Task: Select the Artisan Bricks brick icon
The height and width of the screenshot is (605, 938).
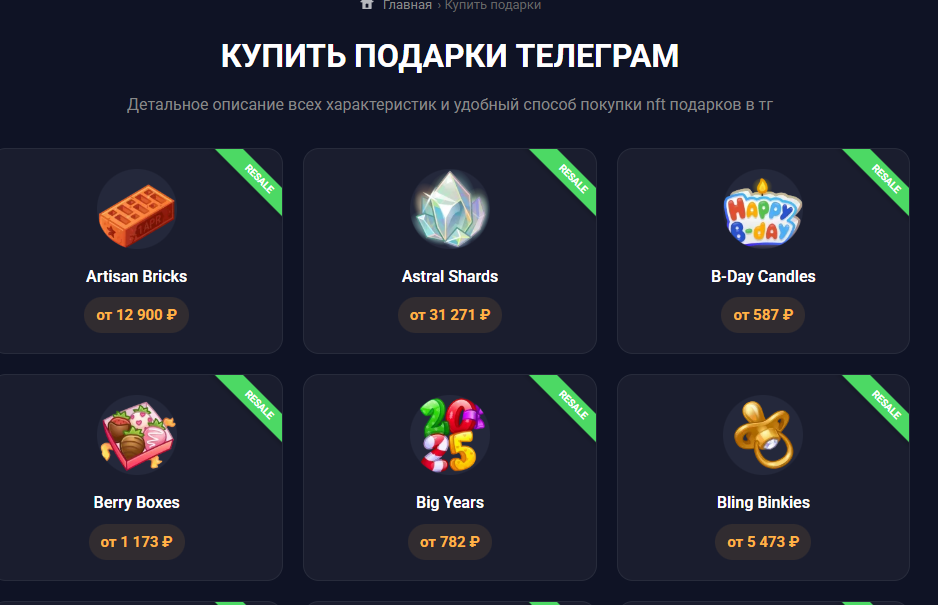Action: 136,209
